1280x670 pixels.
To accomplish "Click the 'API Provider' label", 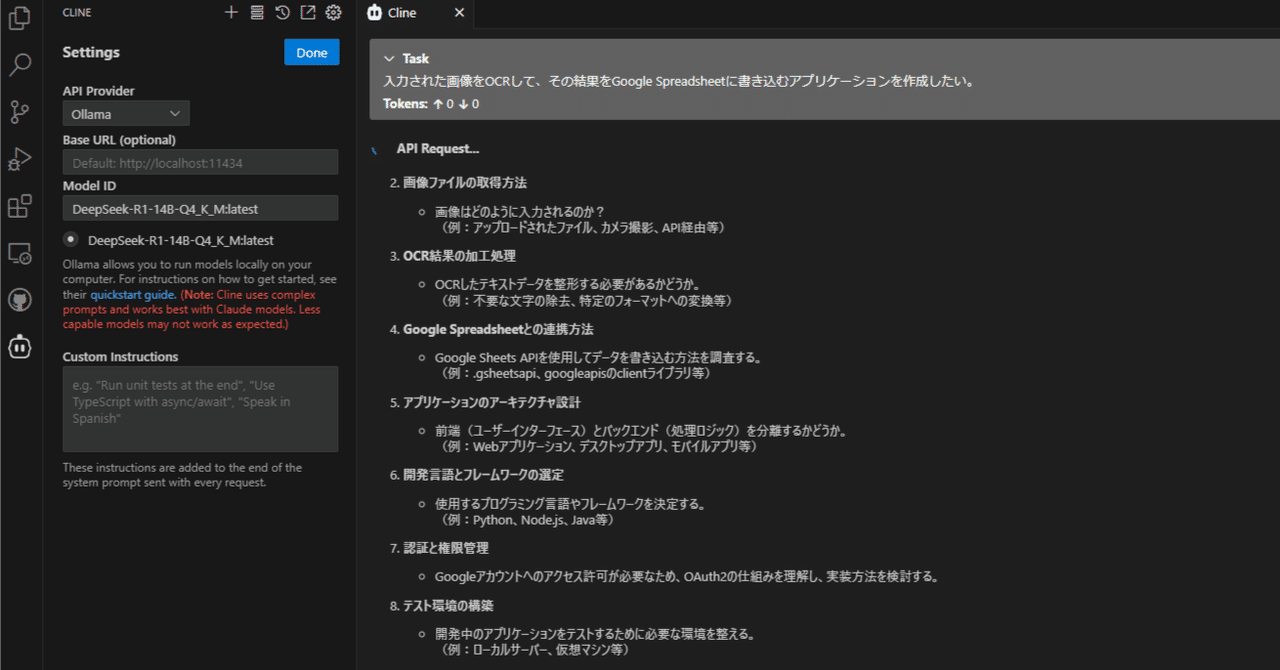I will [98, 91].
